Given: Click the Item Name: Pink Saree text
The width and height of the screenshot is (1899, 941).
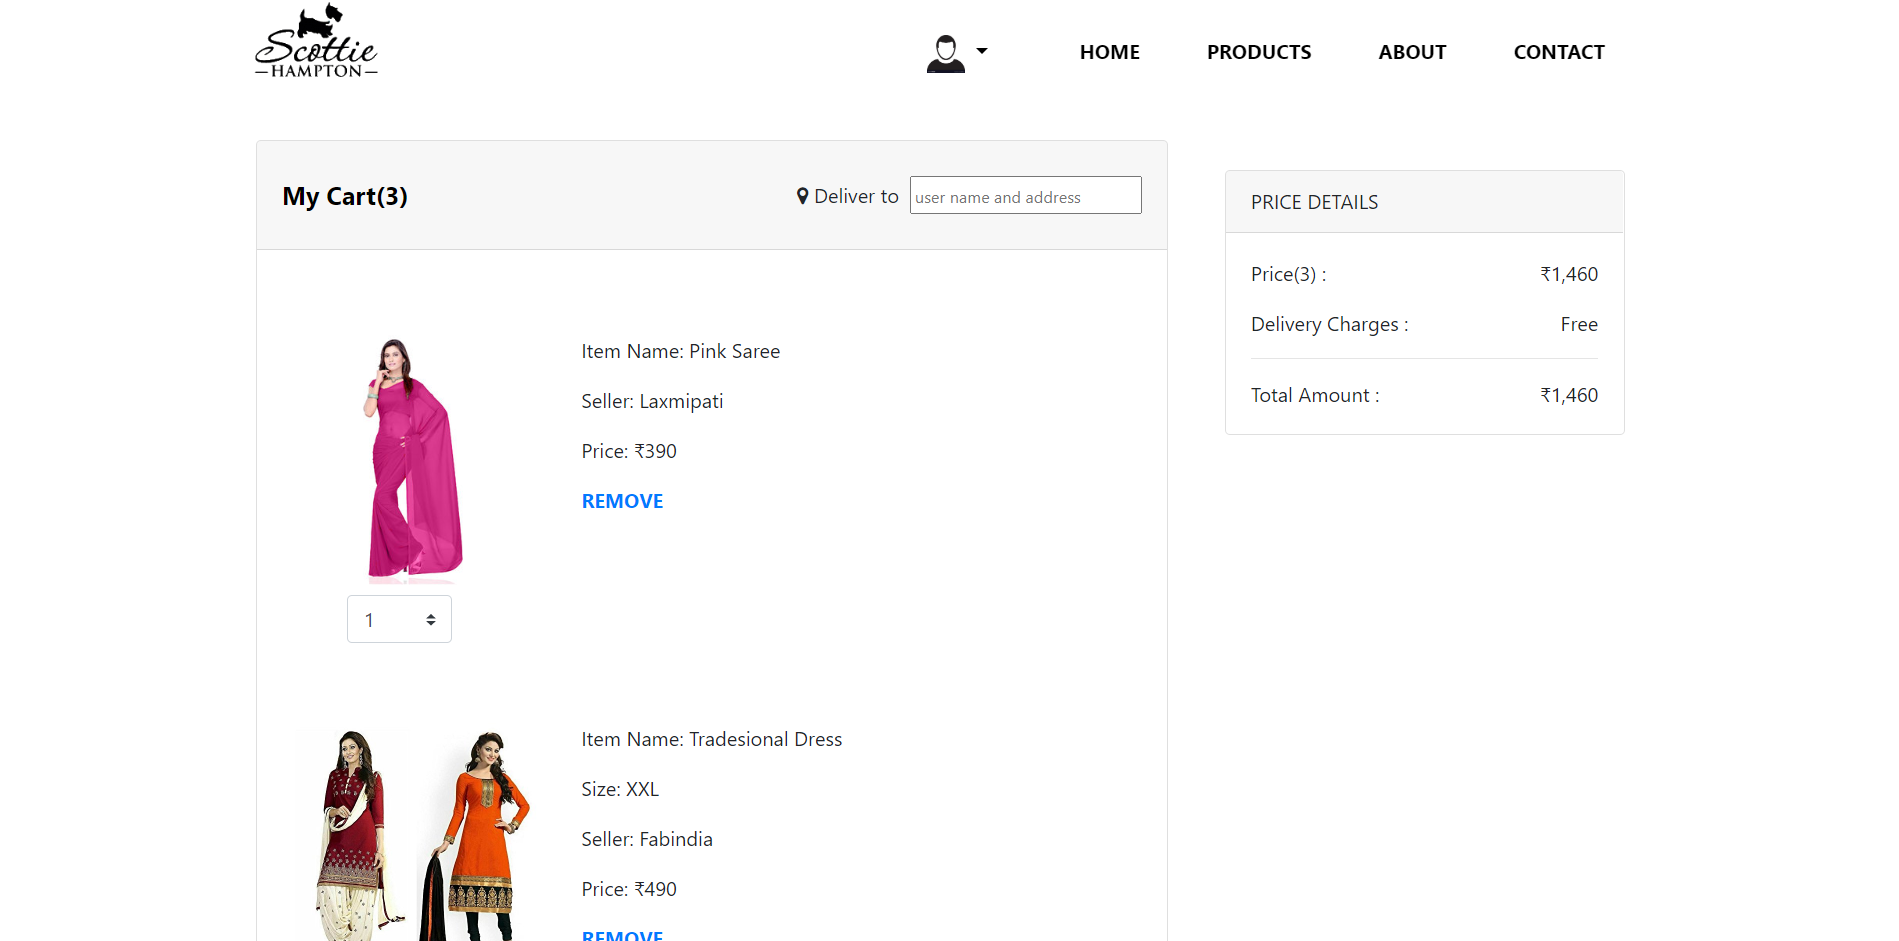Looking at the screenshot, I should pyautogui.click(x=680, y=351).
